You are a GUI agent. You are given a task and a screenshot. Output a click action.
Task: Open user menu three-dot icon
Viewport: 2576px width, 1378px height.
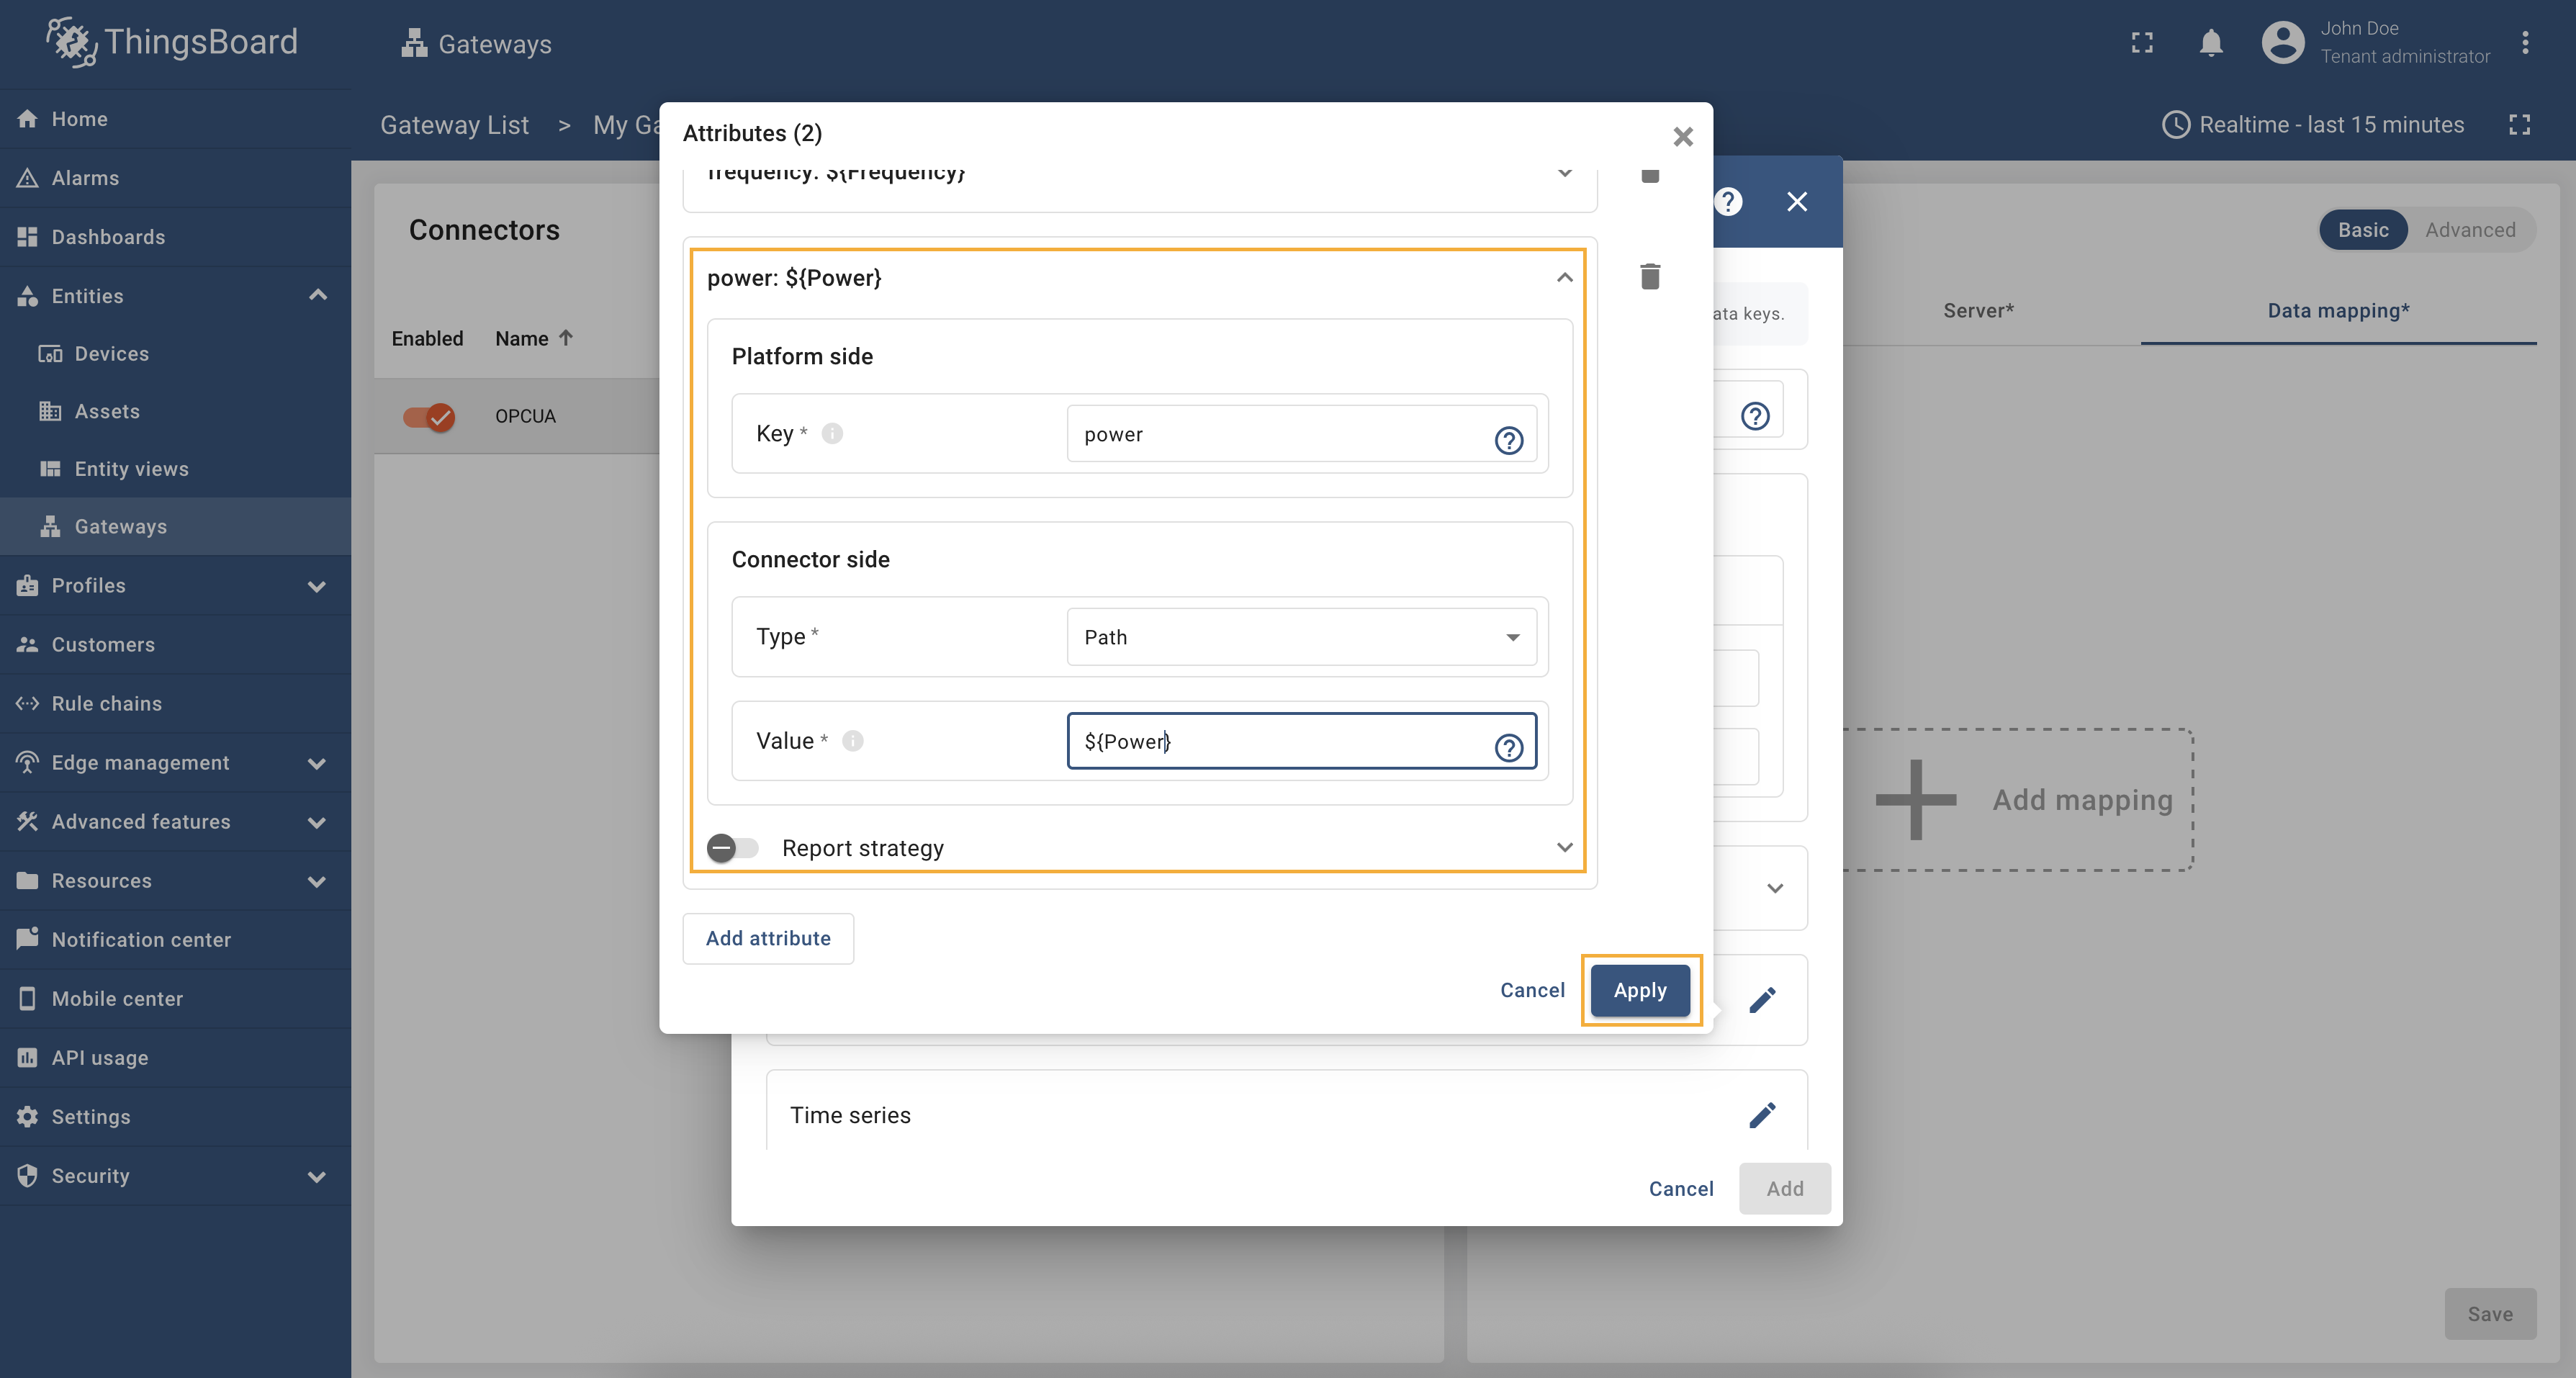2525,43
